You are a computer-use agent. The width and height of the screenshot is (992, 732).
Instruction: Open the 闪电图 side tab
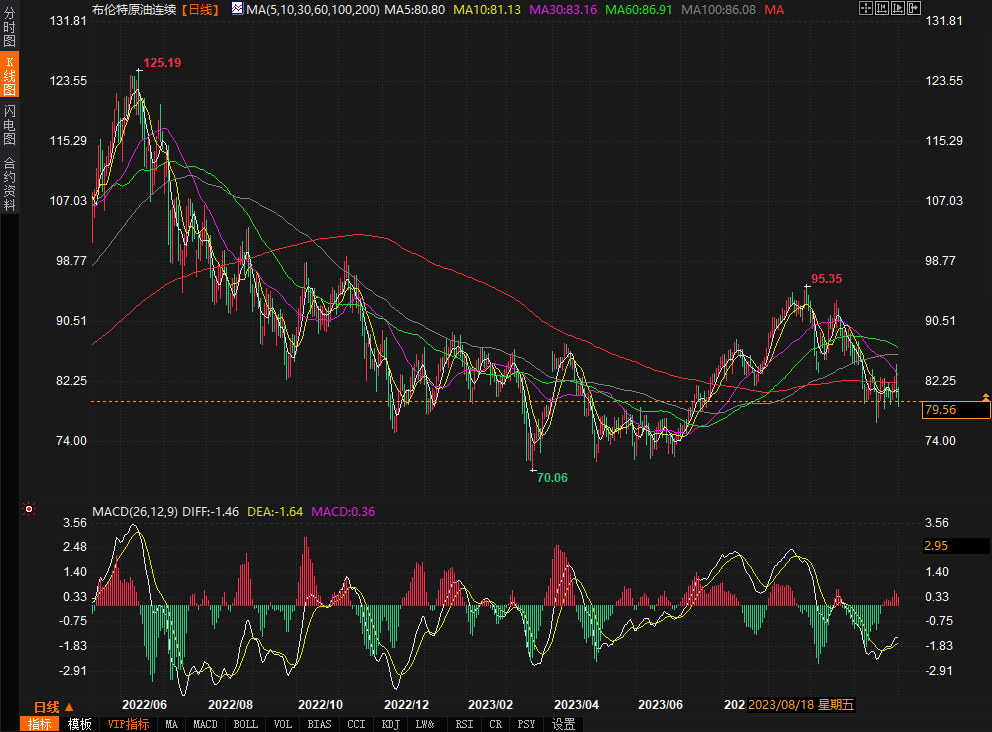10,124
